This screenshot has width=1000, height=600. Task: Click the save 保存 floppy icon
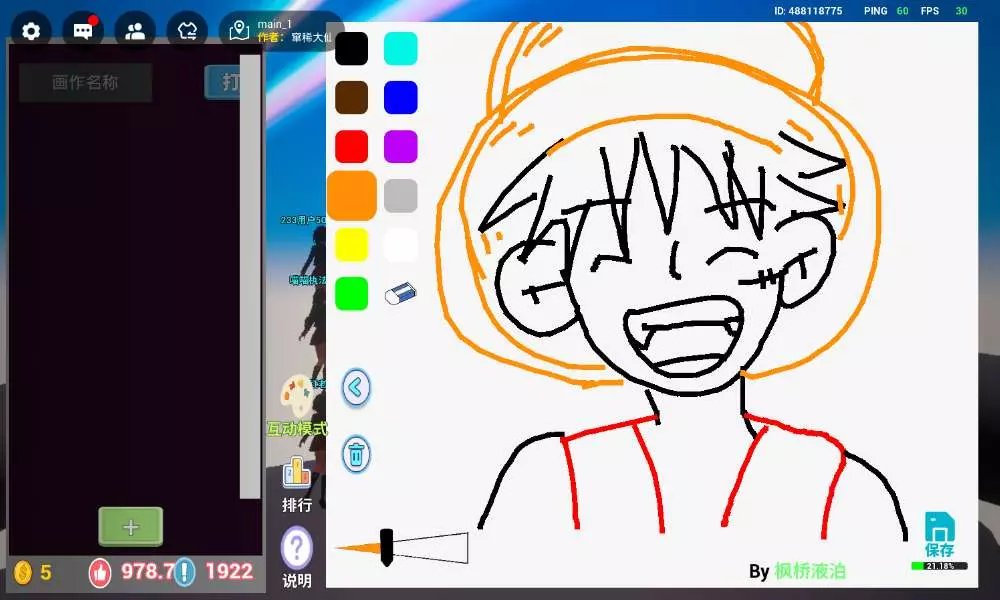coord(939,534)
